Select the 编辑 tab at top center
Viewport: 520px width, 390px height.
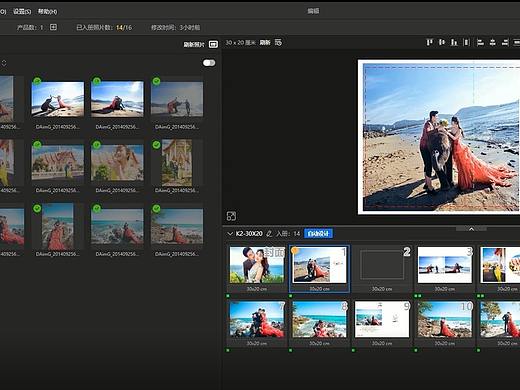(313, 11)
